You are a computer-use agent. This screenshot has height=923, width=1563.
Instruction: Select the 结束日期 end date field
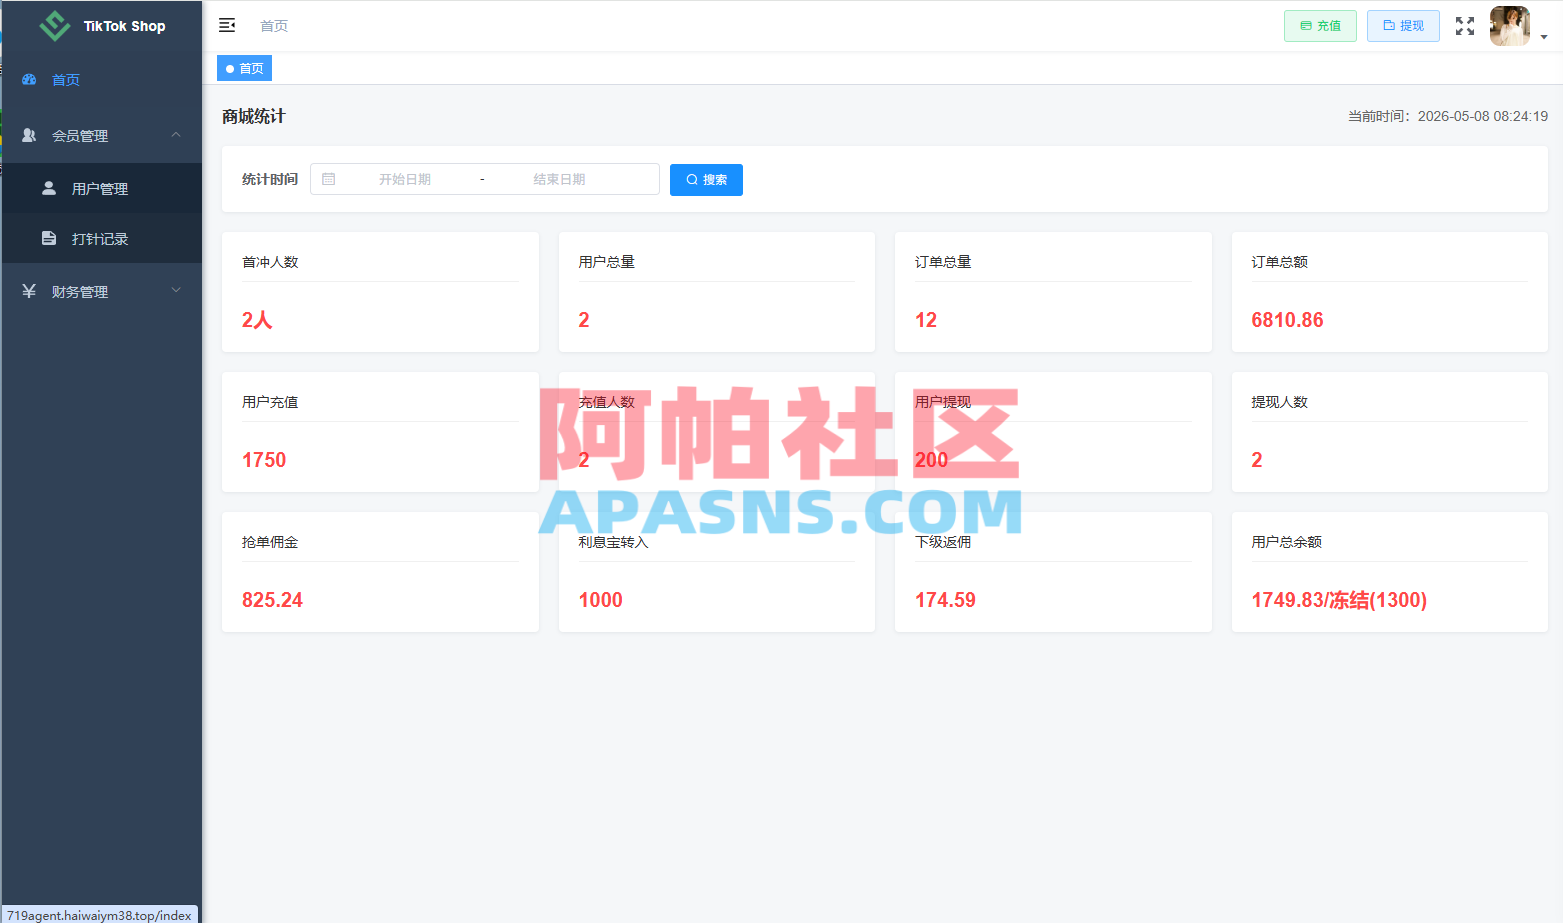tap(559, 179)
